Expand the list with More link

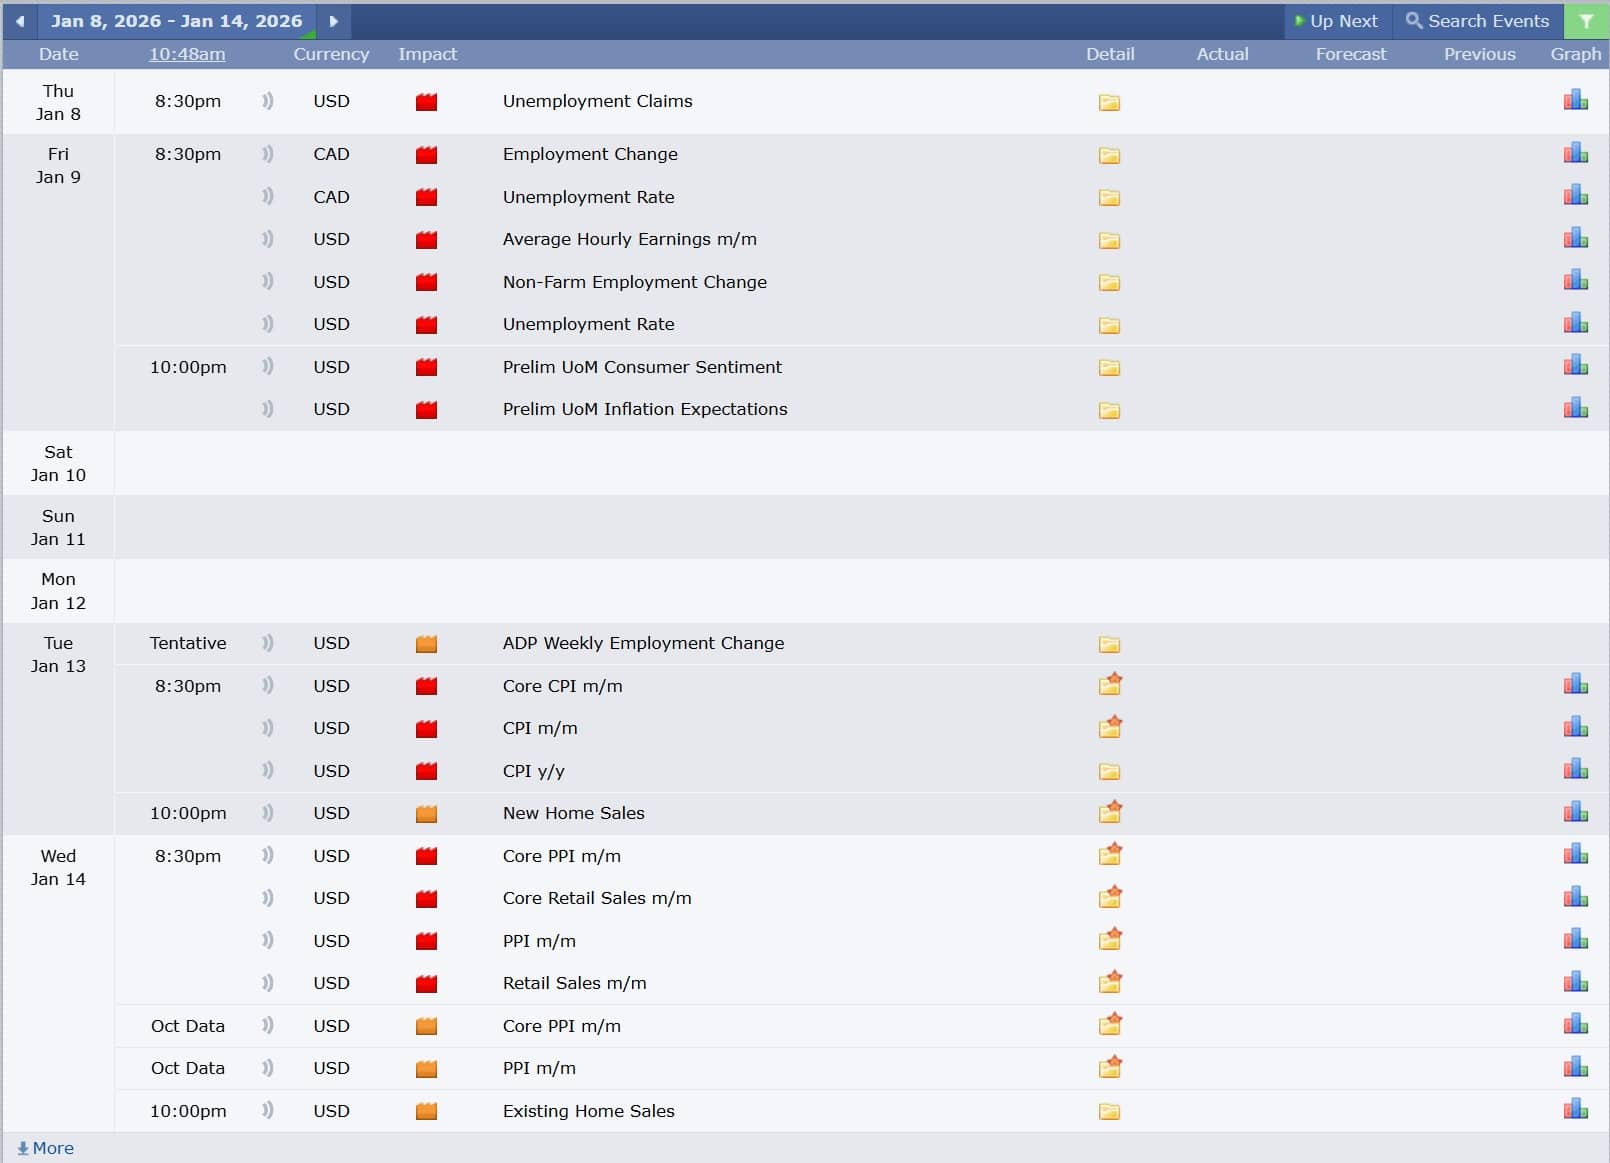pos(46,1148)
